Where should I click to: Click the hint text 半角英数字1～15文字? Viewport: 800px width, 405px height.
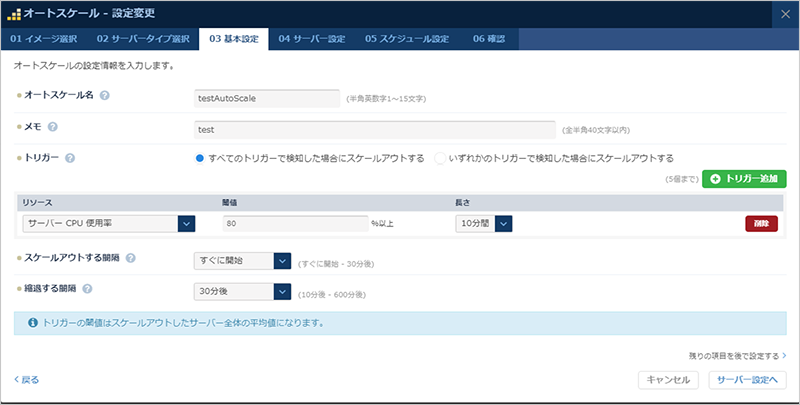[x=386, y=99]
